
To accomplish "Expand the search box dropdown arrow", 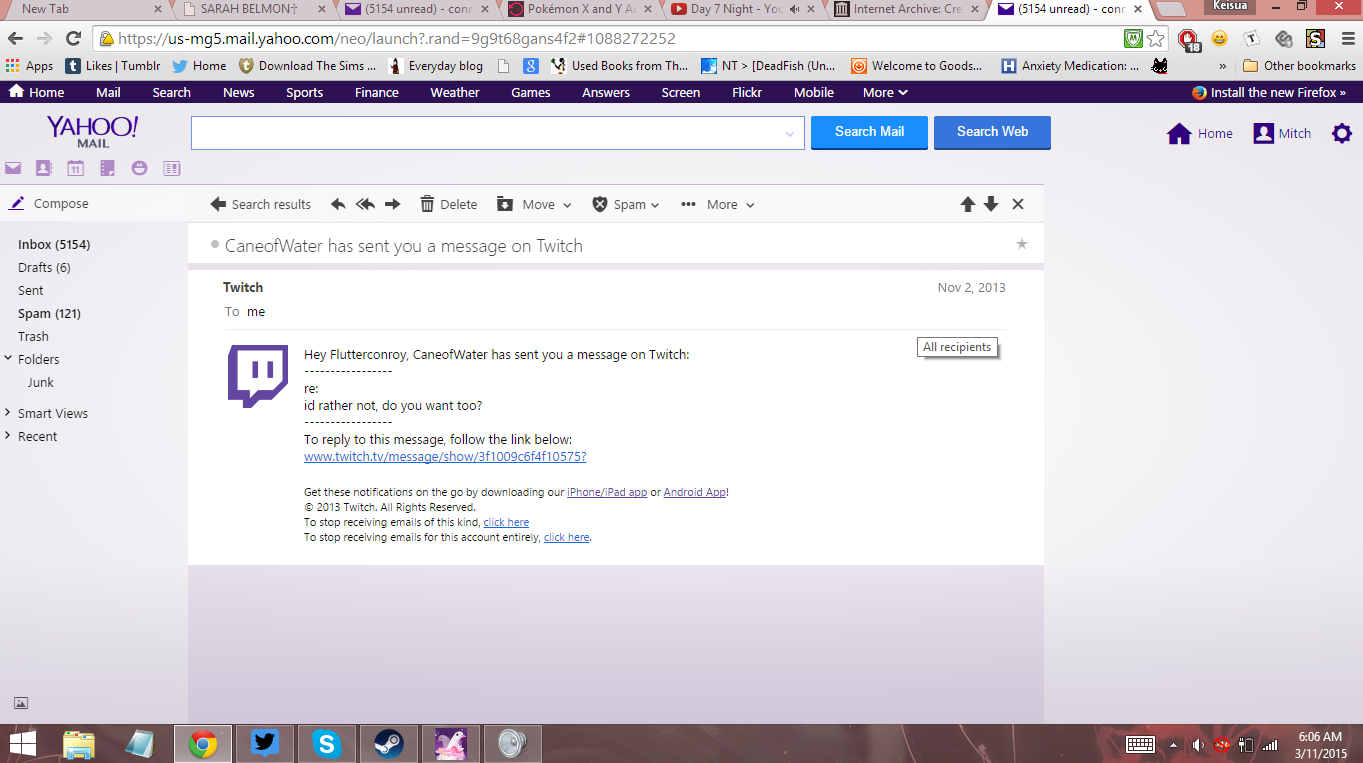I will 790,133.
